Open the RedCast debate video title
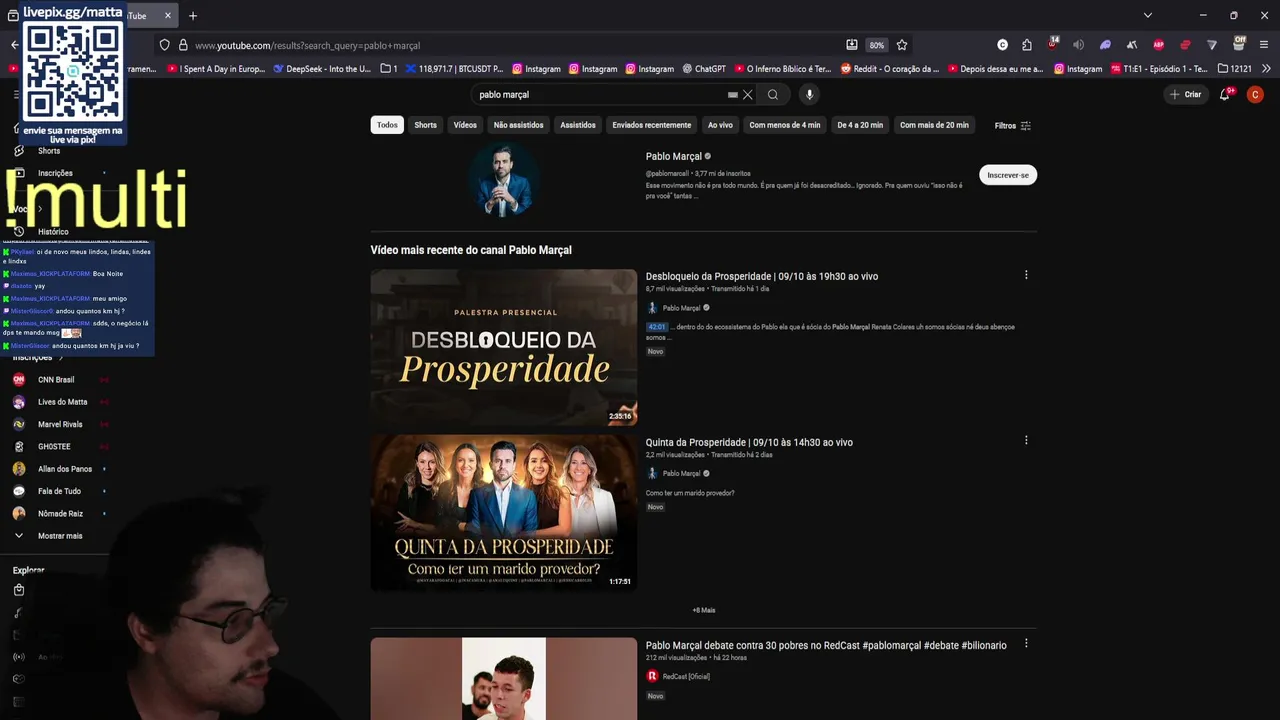This screenshot has height=720, width=1280. tap(826, 646)
